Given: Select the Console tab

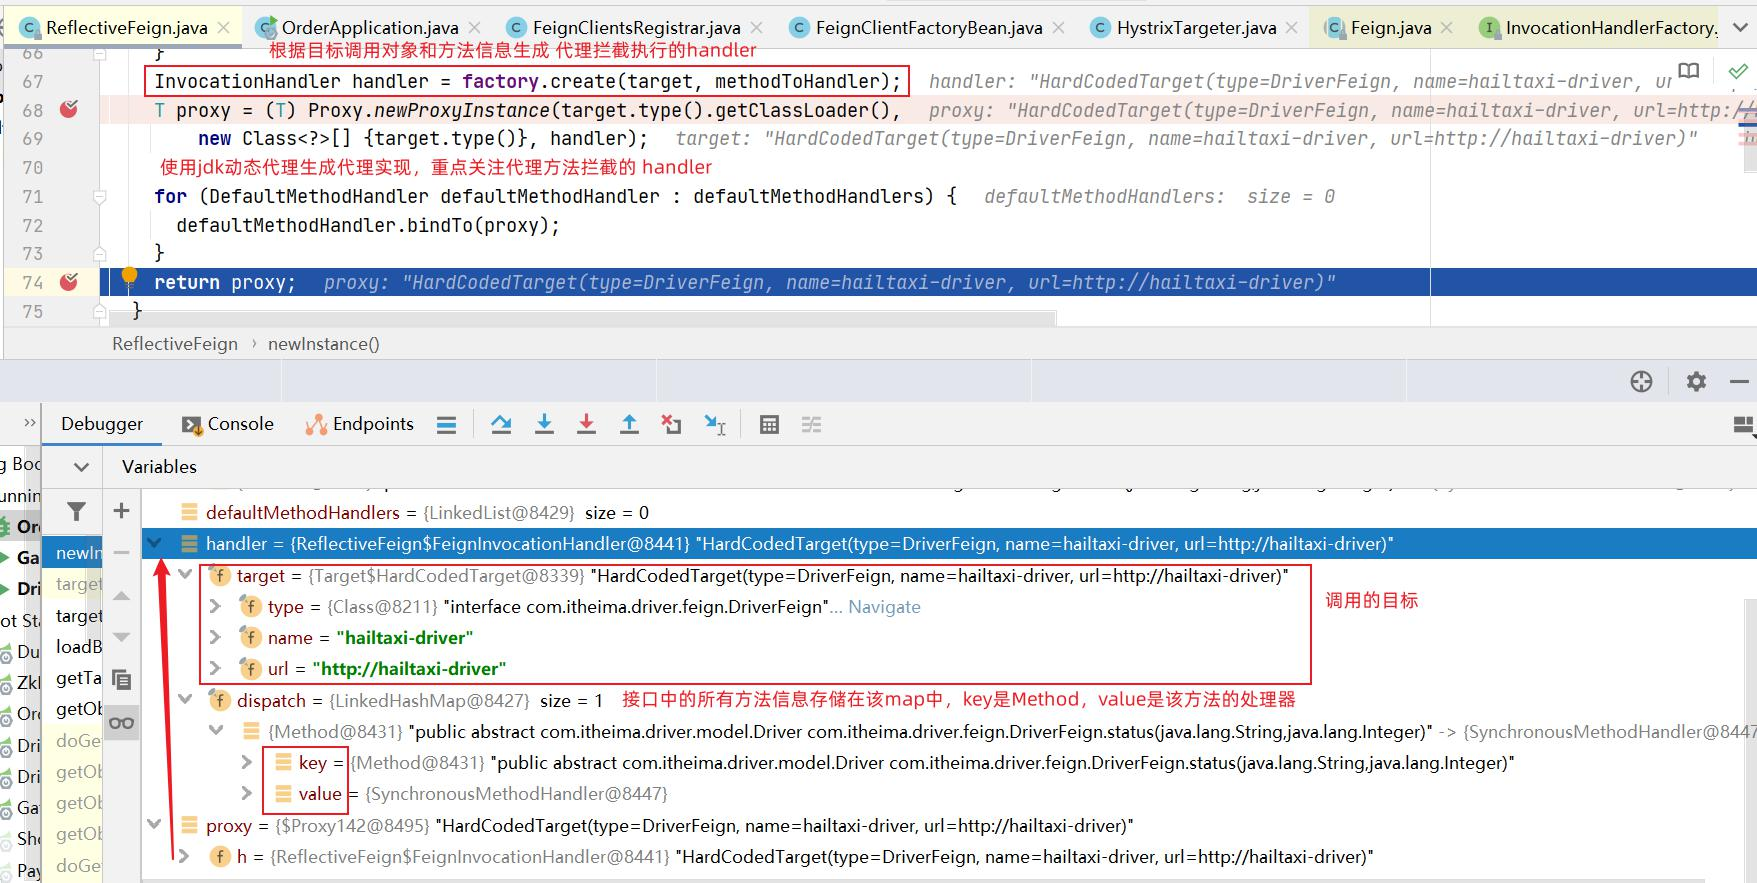Looking at the screenshot, I should coord(228,424).
